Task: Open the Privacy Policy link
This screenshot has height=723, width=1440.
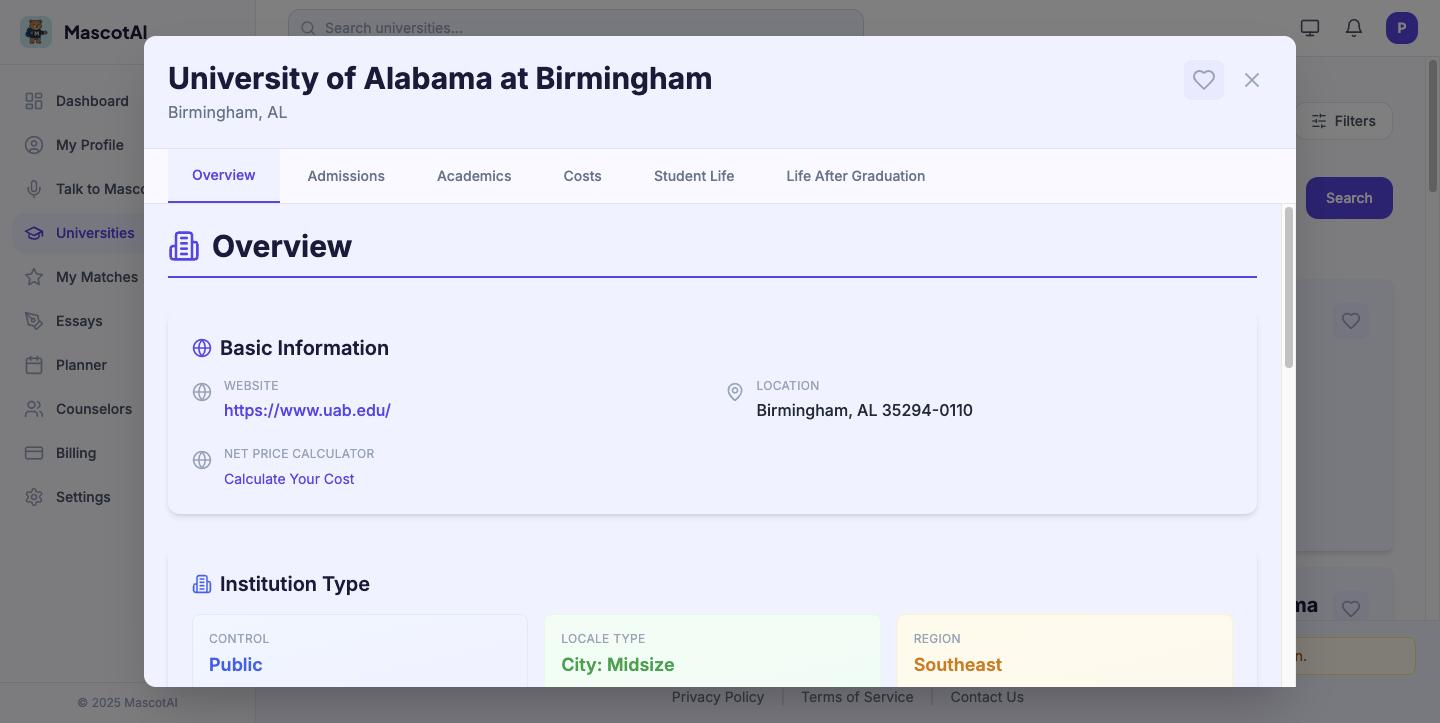Action: pyautogui.click(x=718, y=697)
